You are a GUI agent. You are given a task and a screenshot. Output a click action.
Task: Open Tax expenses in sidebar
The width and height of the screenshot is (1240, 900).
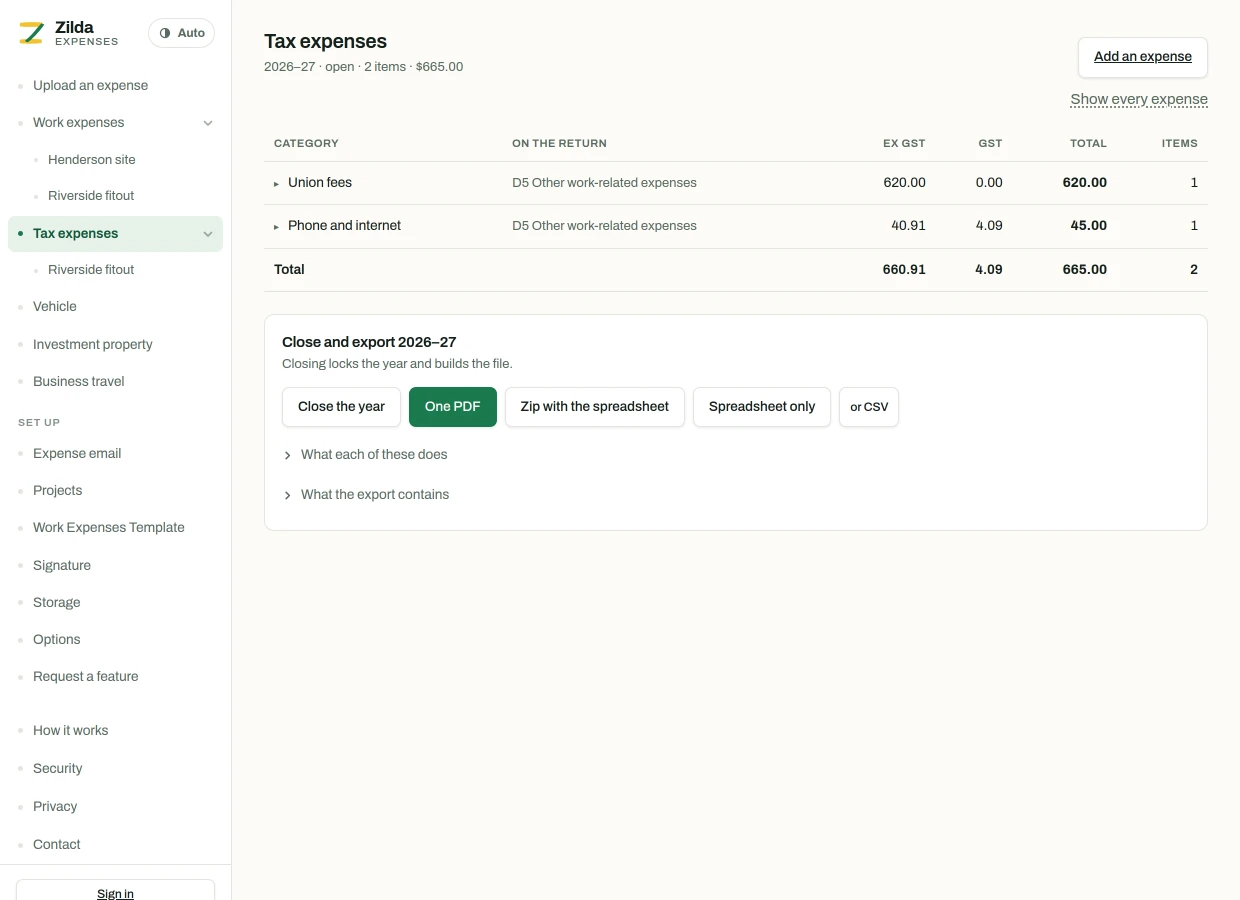click(75, 233)
